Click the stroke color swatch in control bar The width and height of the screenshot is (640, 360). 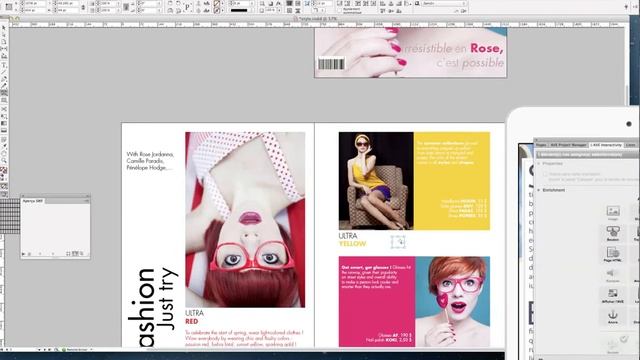217,10
